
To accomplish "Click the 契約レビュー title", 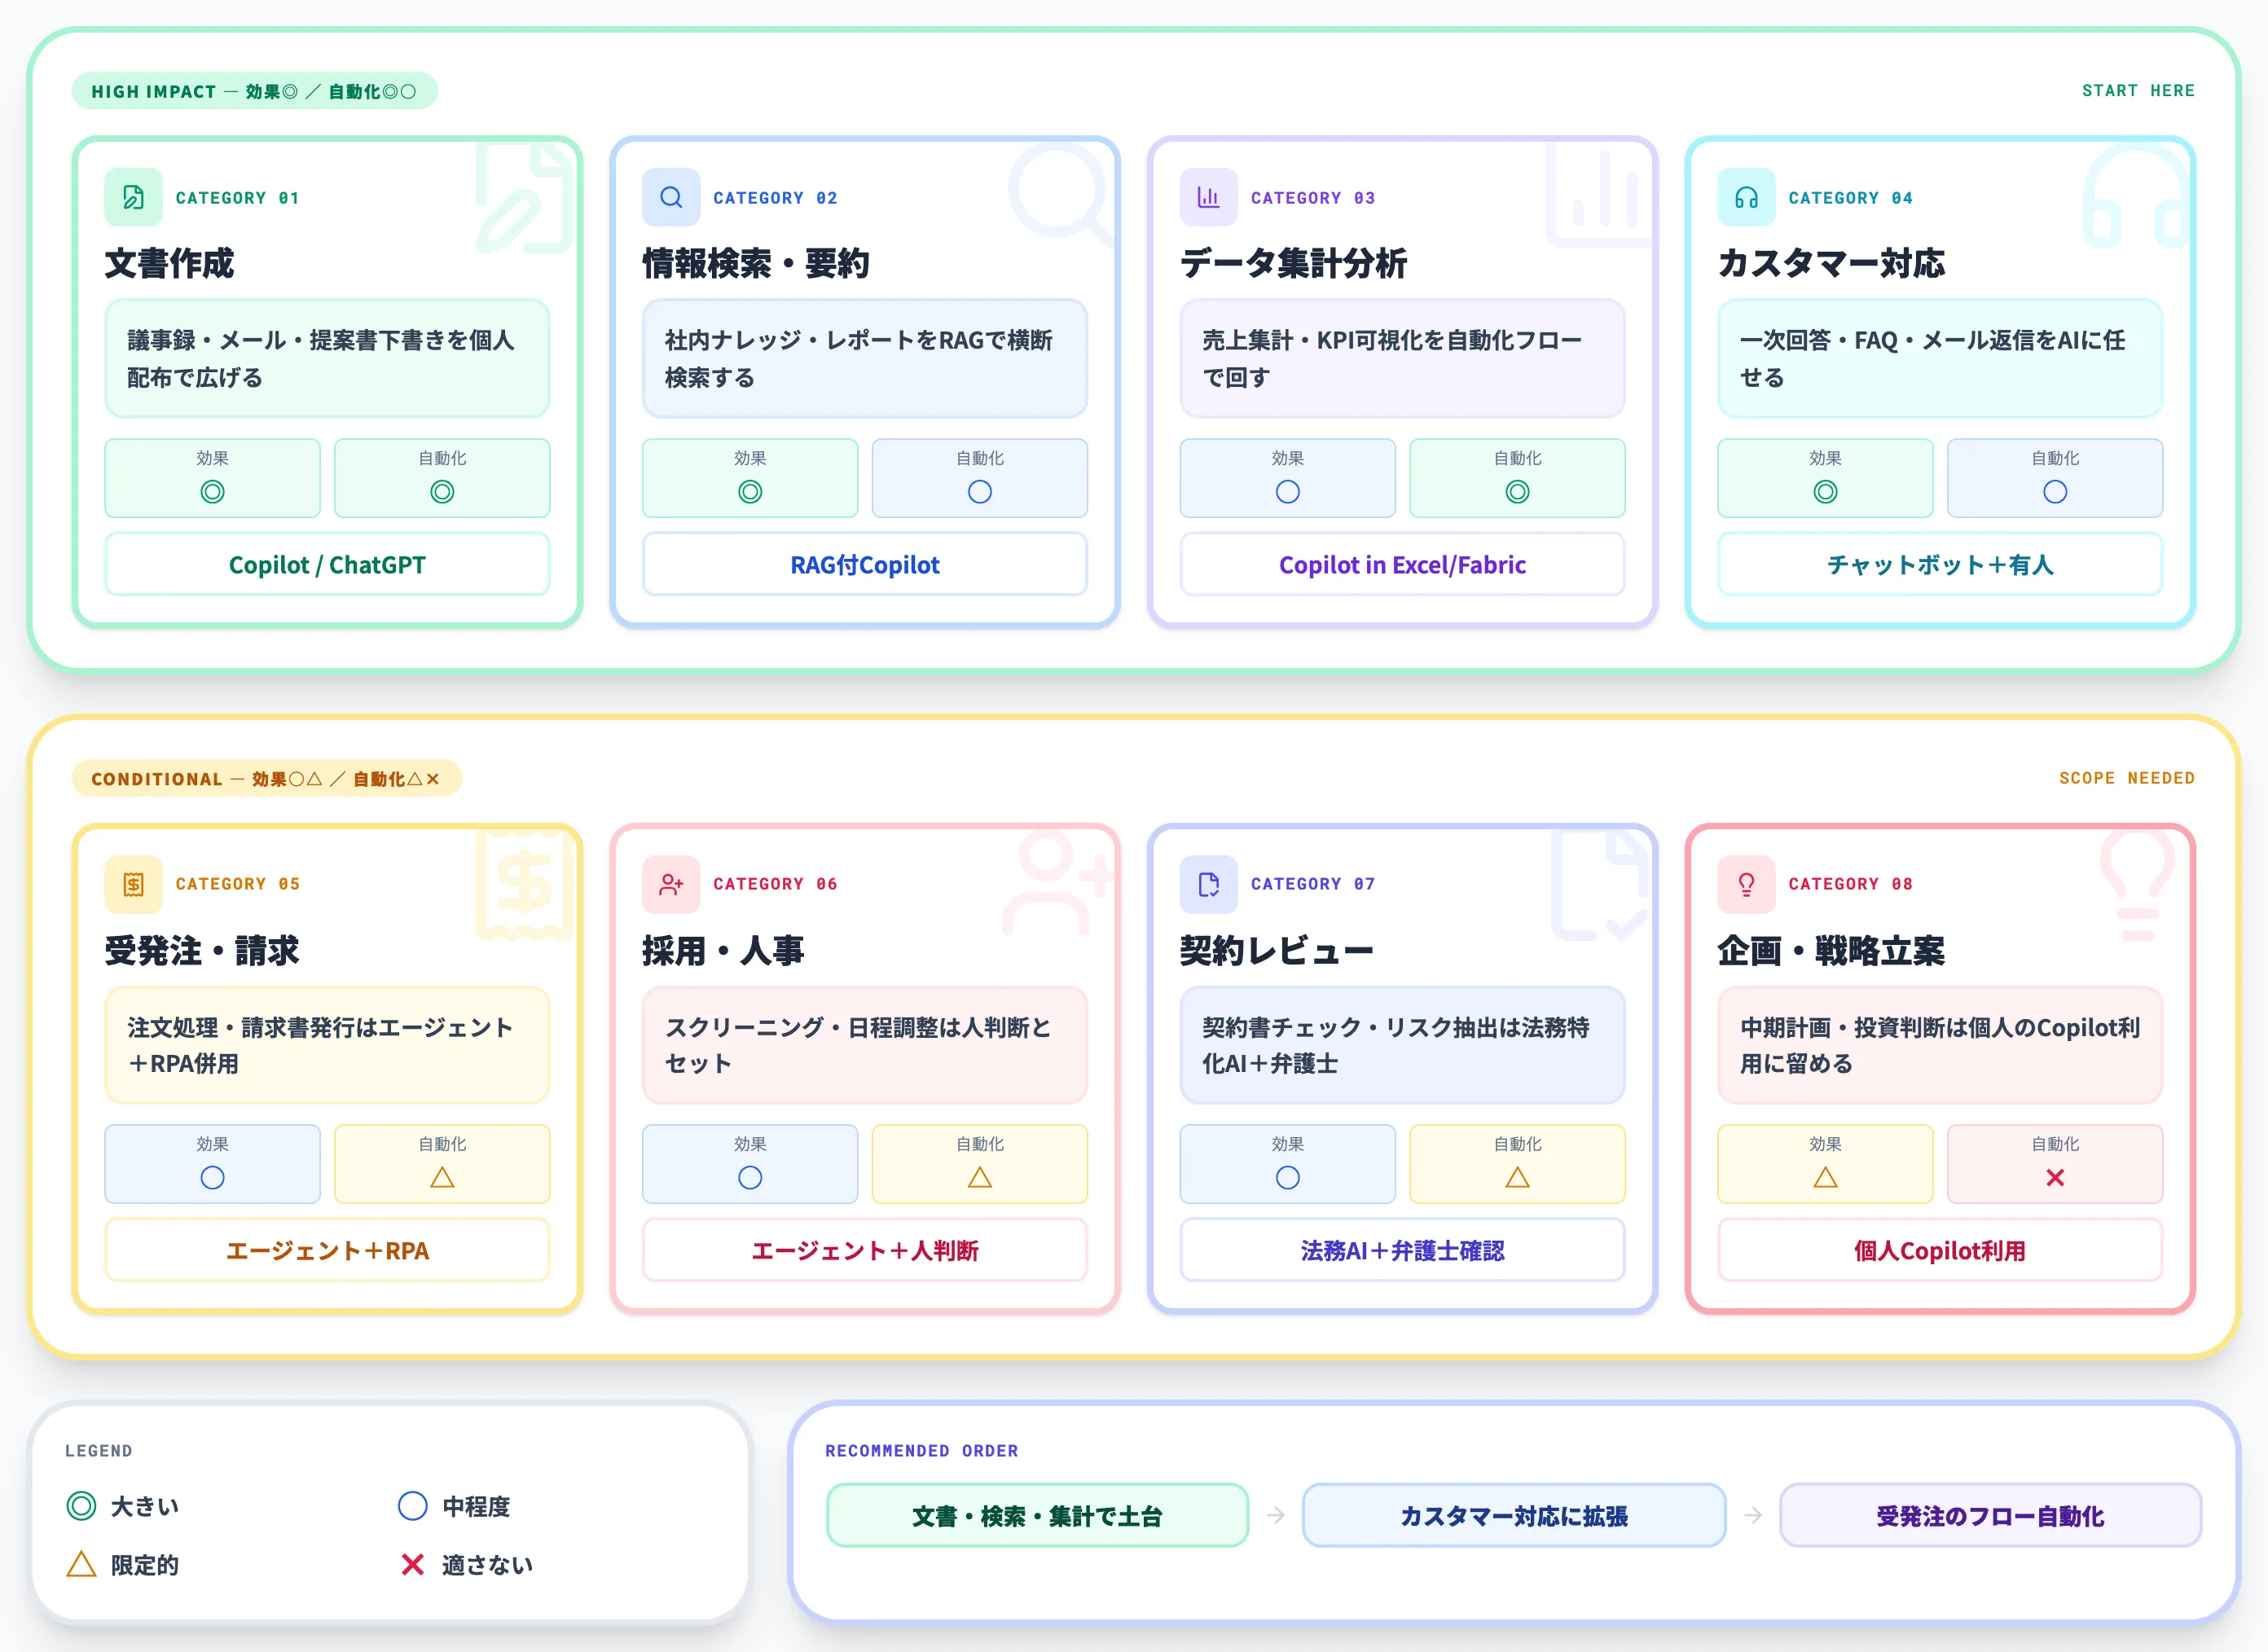I will click(x=1277, y=950).
